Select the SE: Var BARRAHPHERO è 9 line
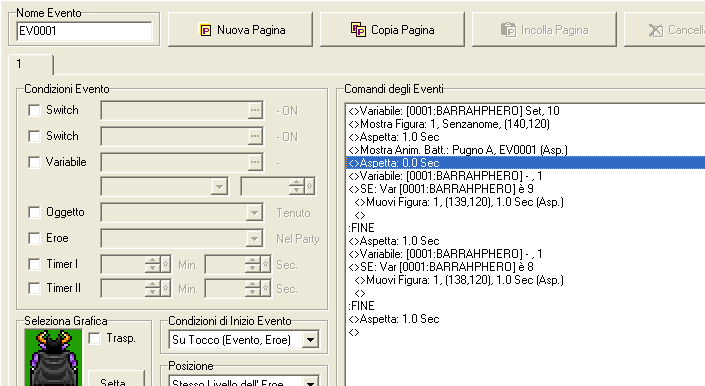The image size is (705, 386). click(x=525, y=189)
